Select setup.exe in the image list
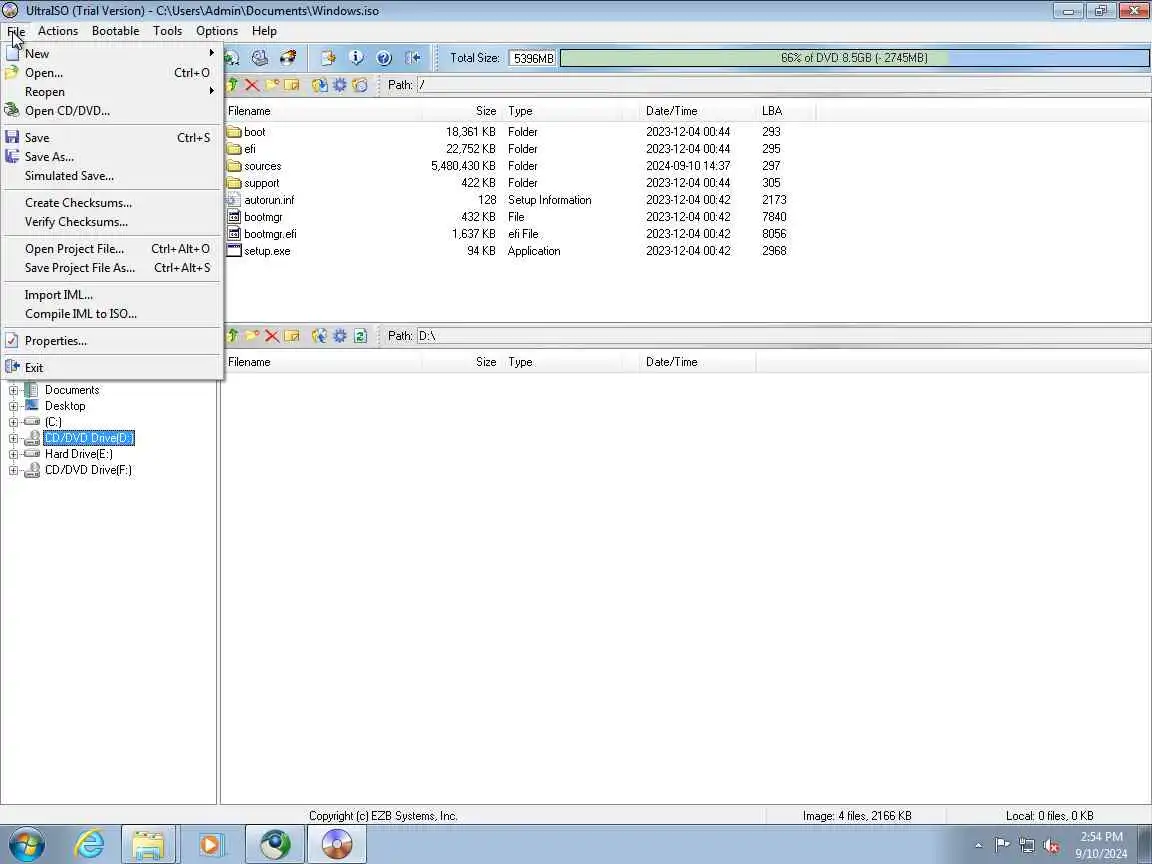Image resolution: width=1152 pixels, height=864 pixels. [x=507, y=251]
